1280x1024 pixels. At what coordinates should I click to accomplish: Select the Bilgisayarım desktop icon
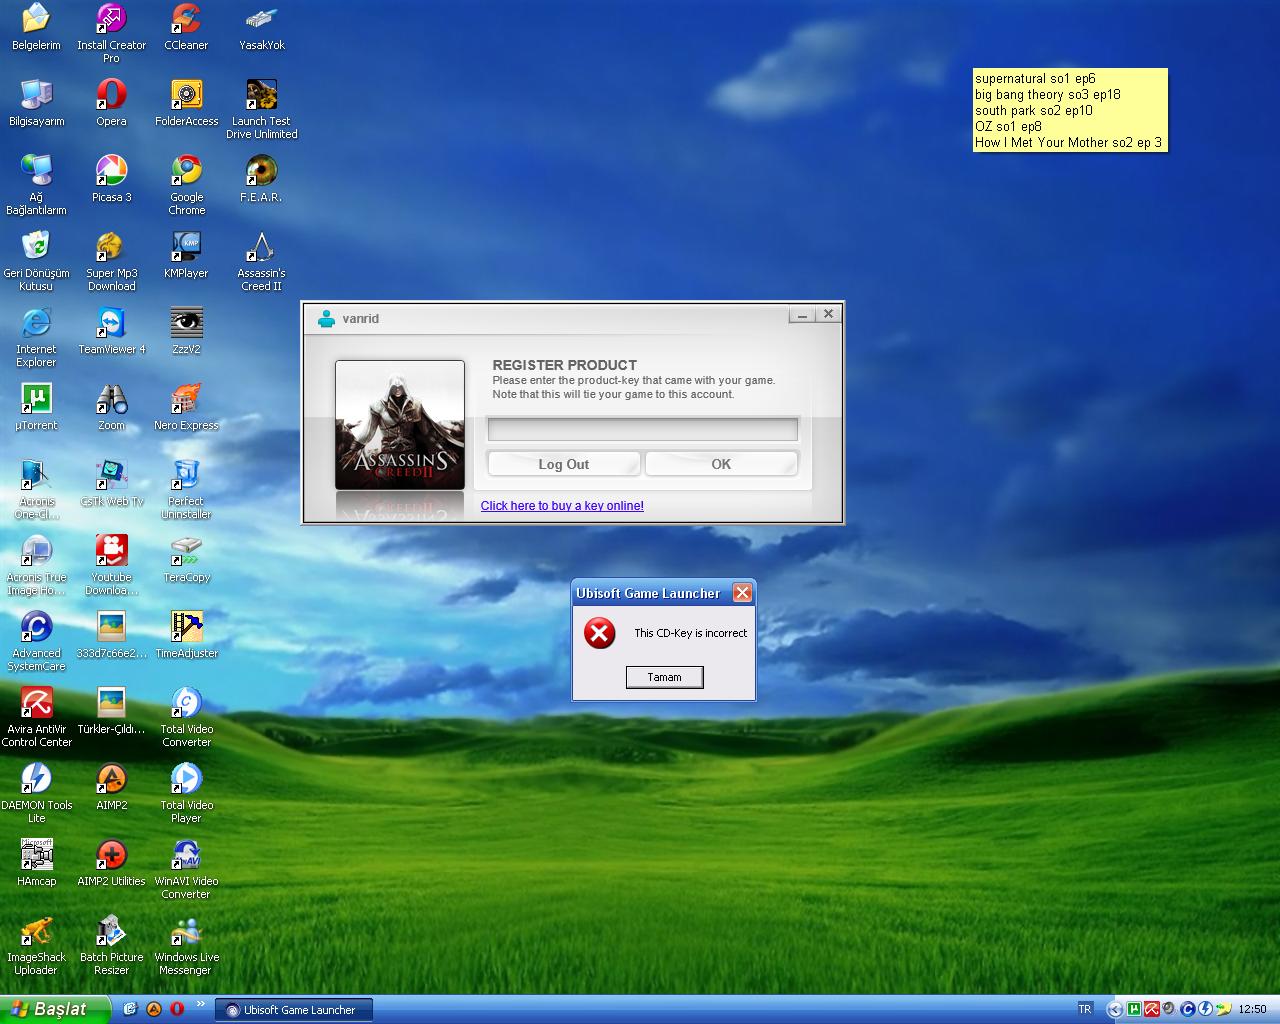click(36, 103)
